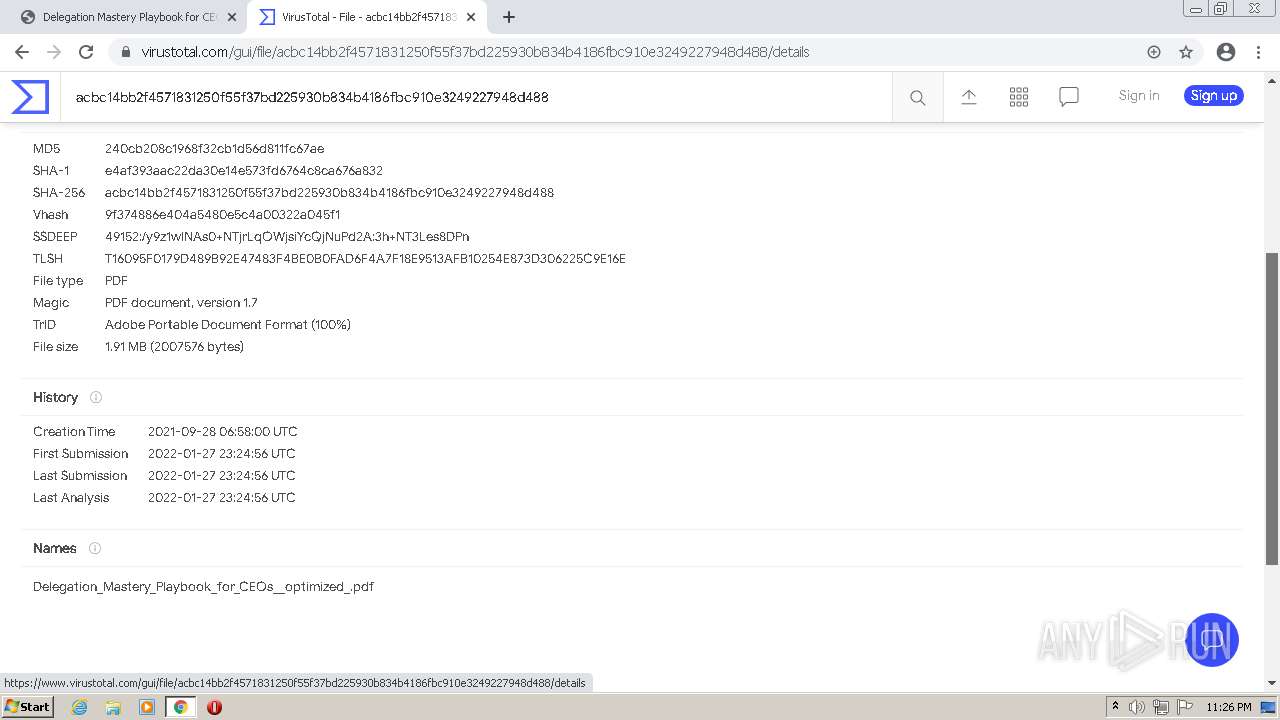This screenshot has height=720, width=1280.
Task: Click the add-to-page plus circle icon in address bar
Action: [1154, 52]
